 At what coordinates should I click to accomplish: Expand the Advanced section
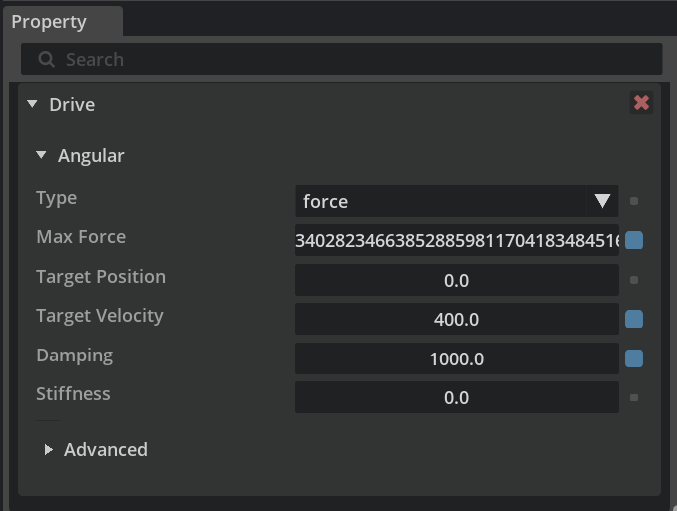49,450
